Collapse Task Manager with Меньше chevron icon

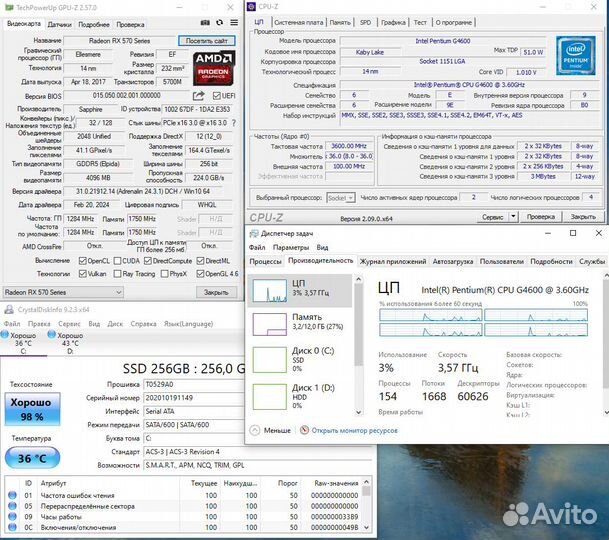[x=255, y=430]
